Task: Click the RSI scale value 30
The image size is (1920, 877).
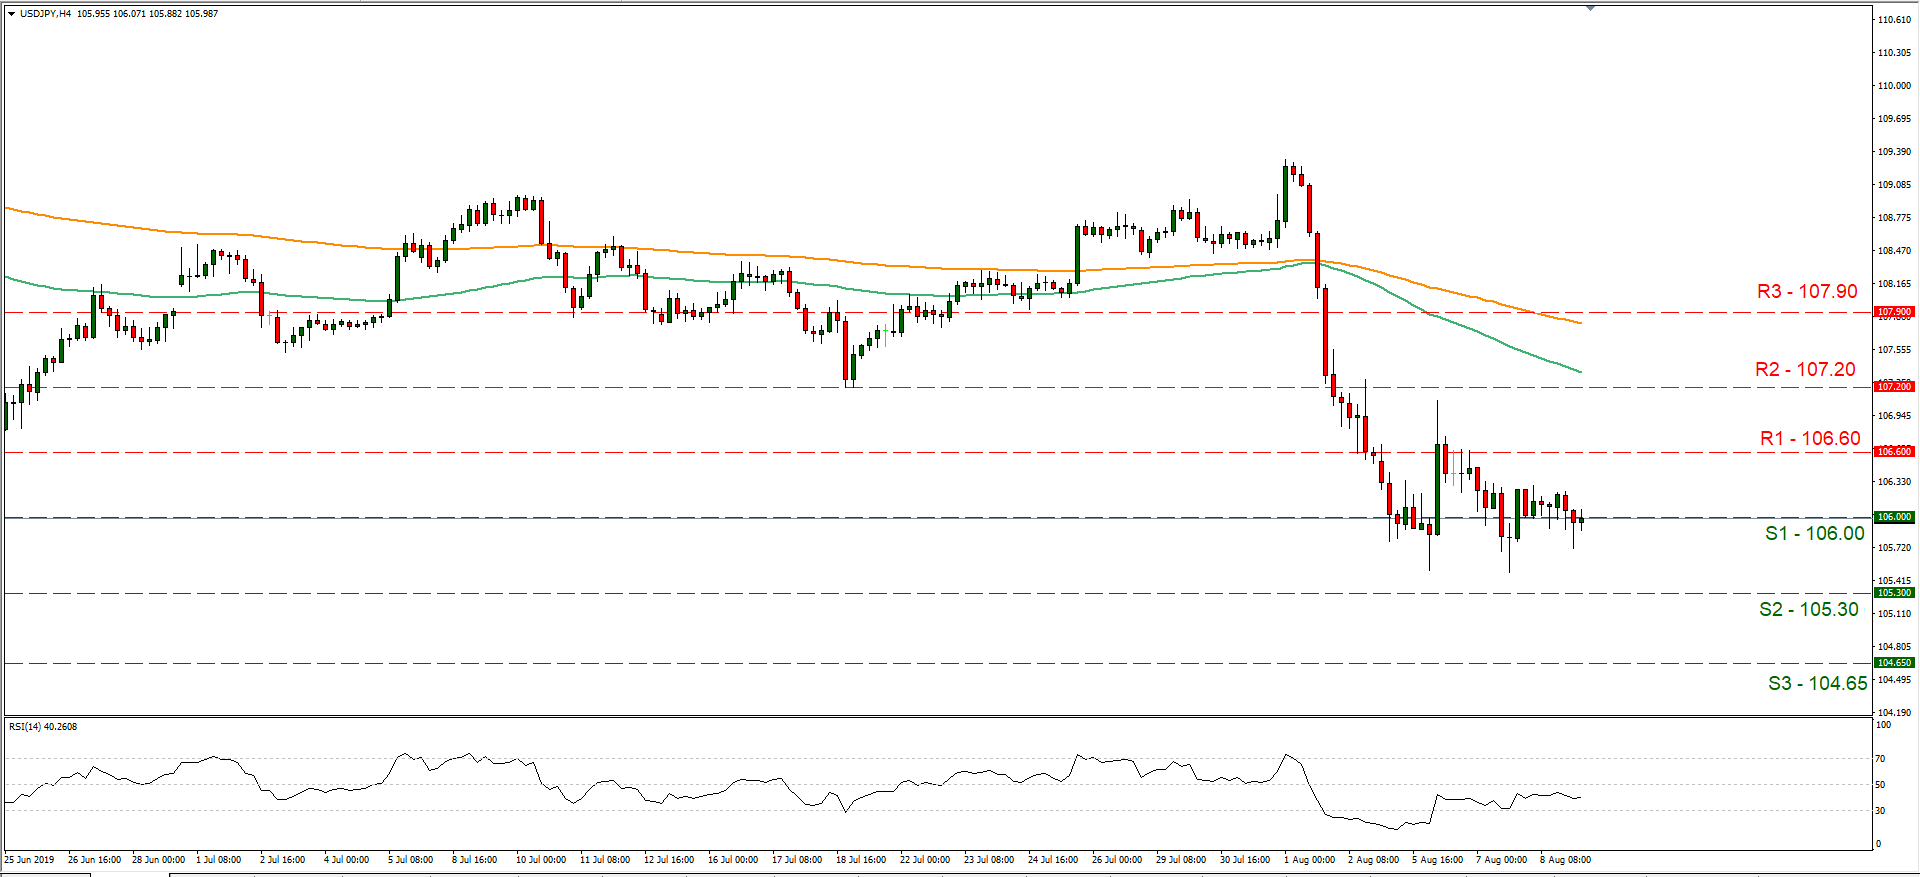Action: tap(1881, 811)
